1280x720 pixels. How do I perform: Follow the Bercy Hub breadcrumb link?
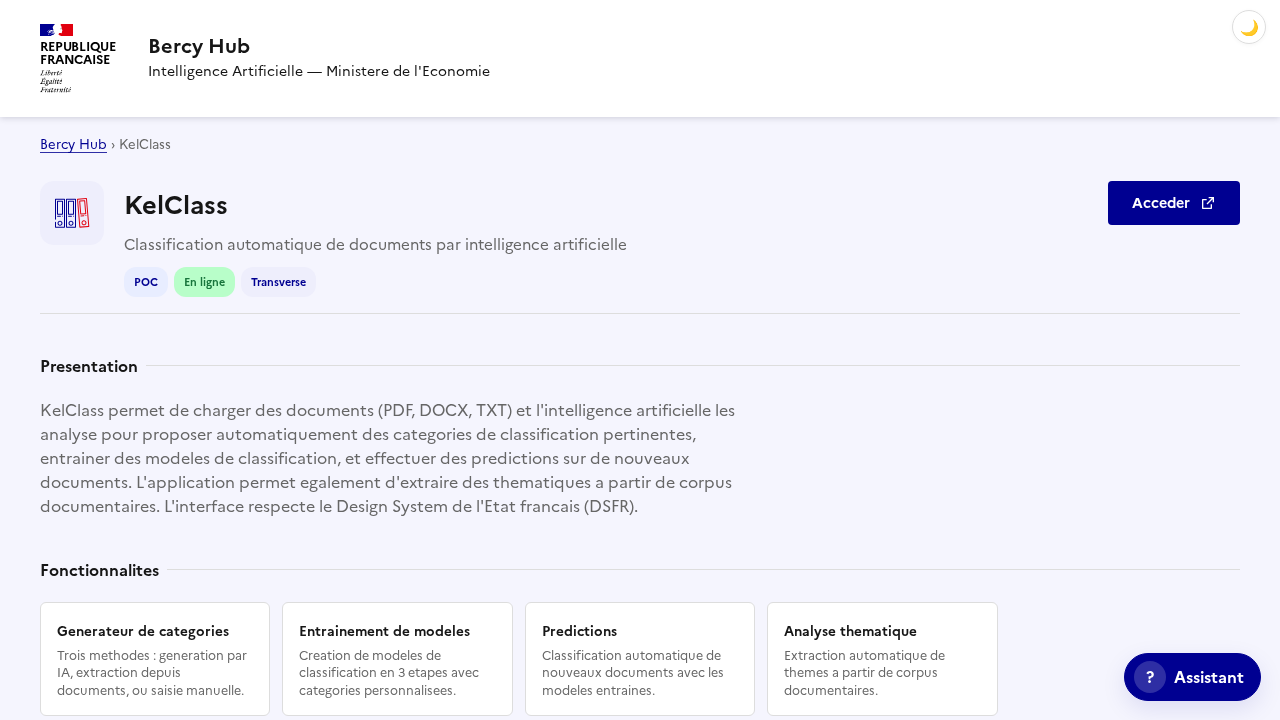[x=73, y=144]
